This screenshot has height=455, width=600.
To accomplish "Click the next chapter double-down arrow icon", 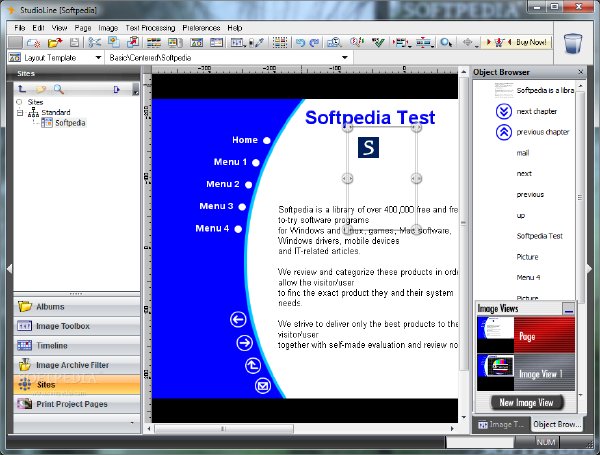I will (x=504, y=111).
